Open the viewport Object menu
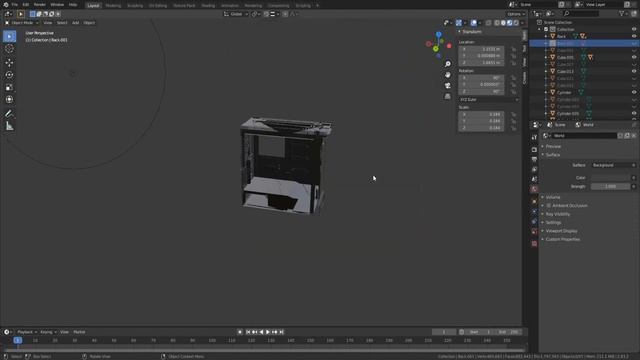The width and height of the screenshot is (640, 360). [89, 23]
